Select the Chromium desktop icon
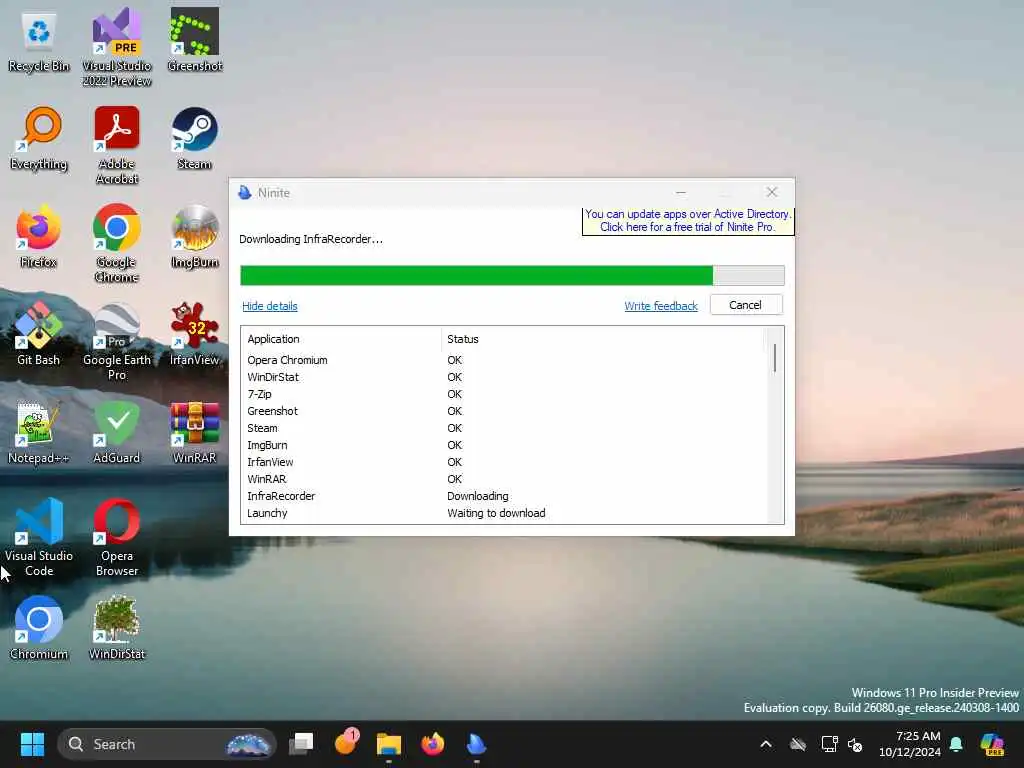1024x768 pixels. click(39, 628)
